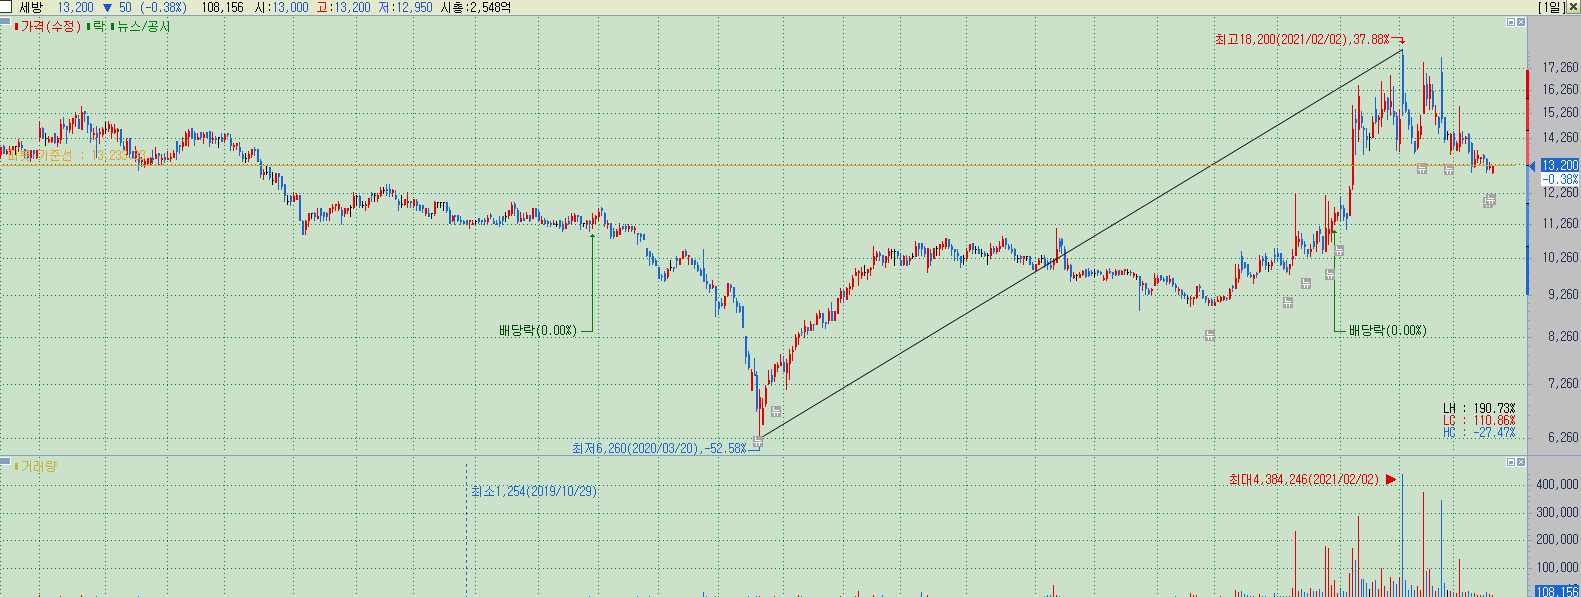This screenshot has height=597, width=1581.
Task: Click the 16,260 price axis label
Action: coord(1561,89)
